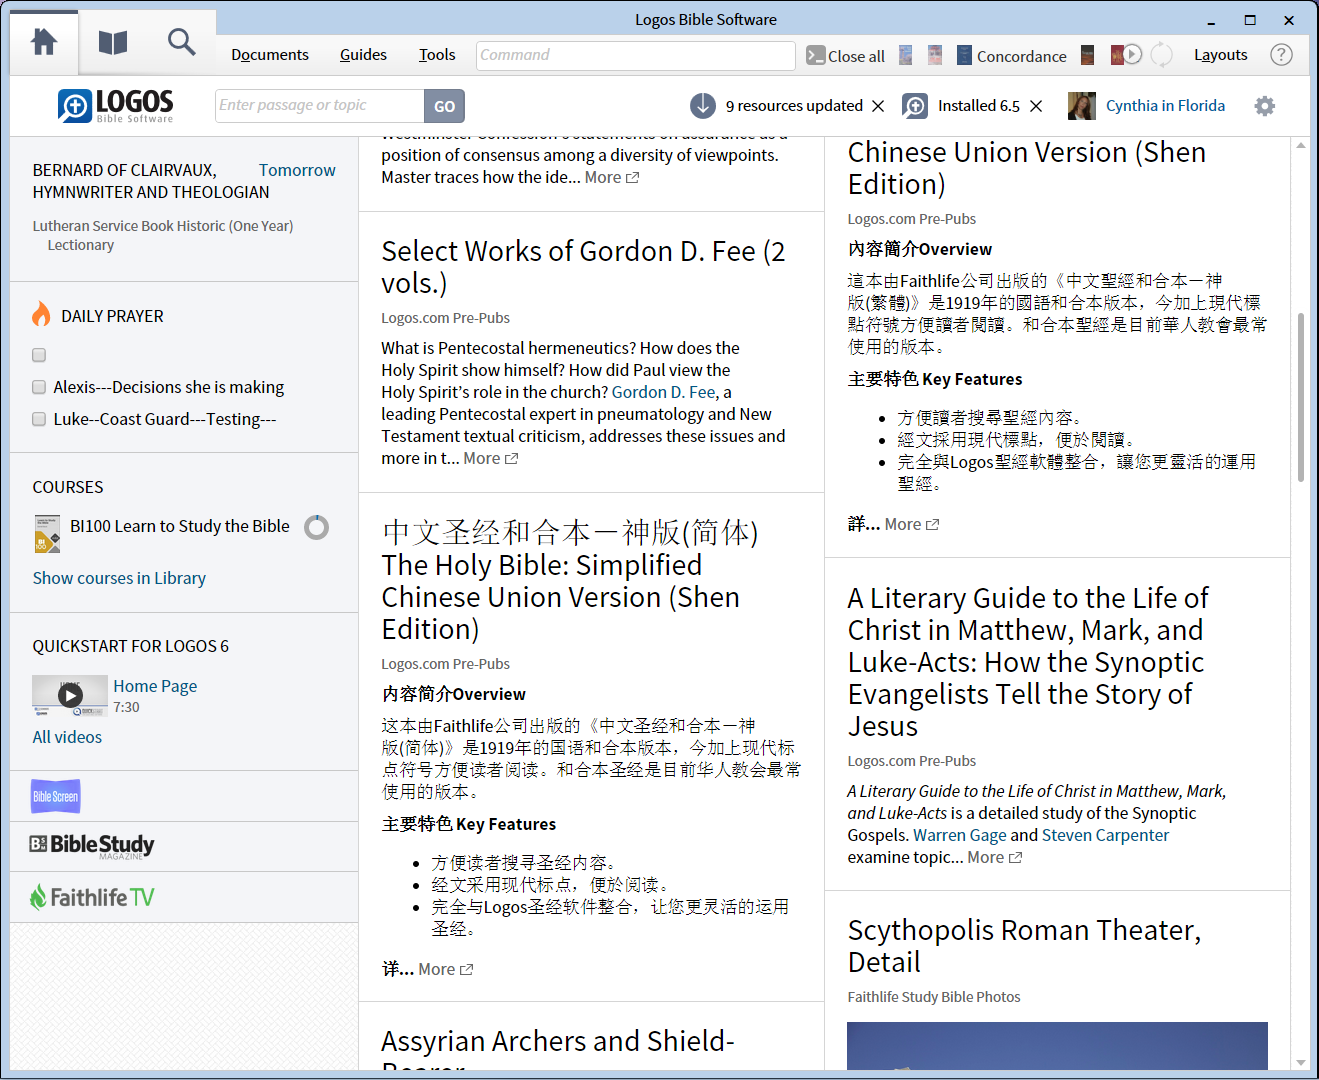Open the Layouts menu
This screenshot has height=1080, width=1319.
coord(1221,55)
